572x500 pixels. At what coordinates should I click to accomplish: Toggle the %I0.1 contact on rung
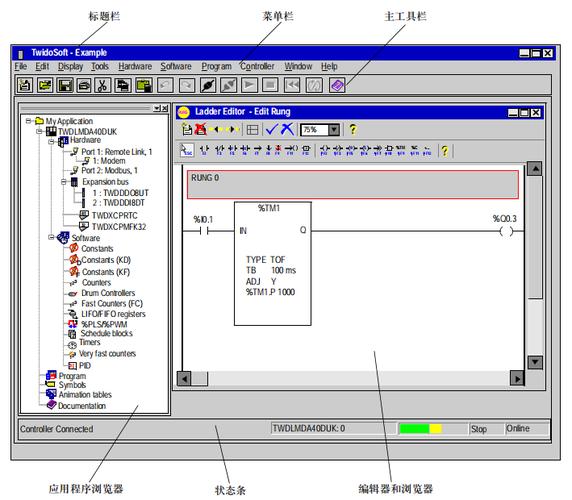[204, 230]
